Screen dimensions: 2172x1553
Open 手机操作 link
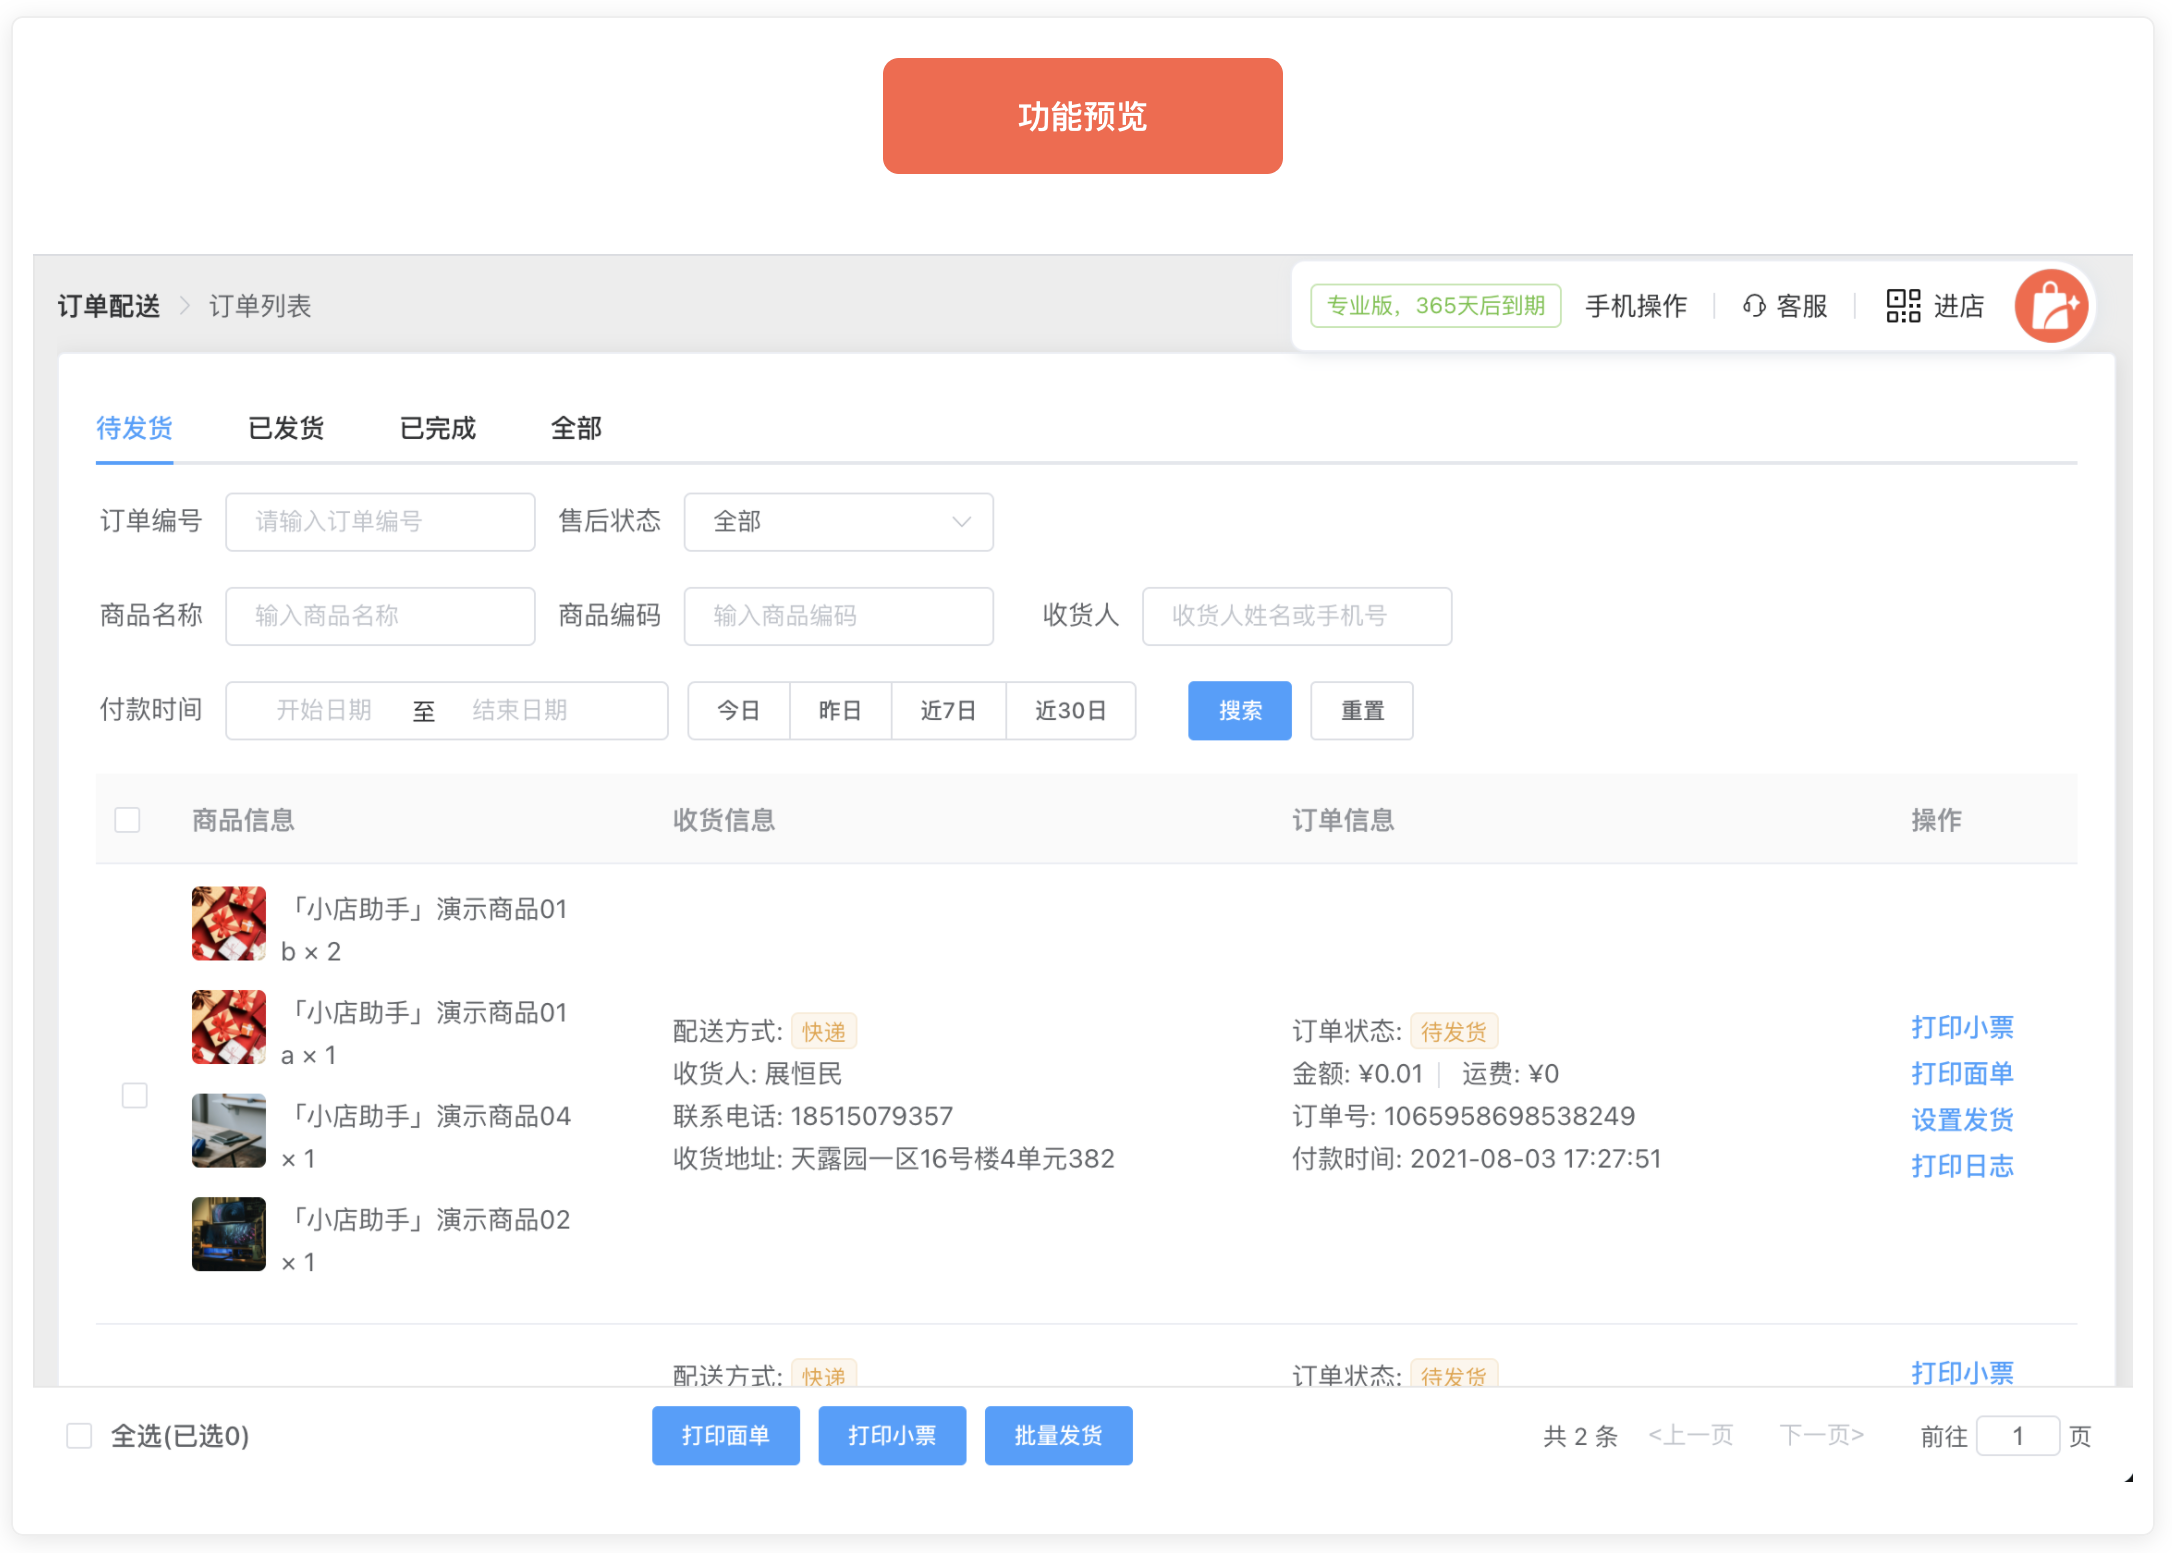coord(1636,306)
